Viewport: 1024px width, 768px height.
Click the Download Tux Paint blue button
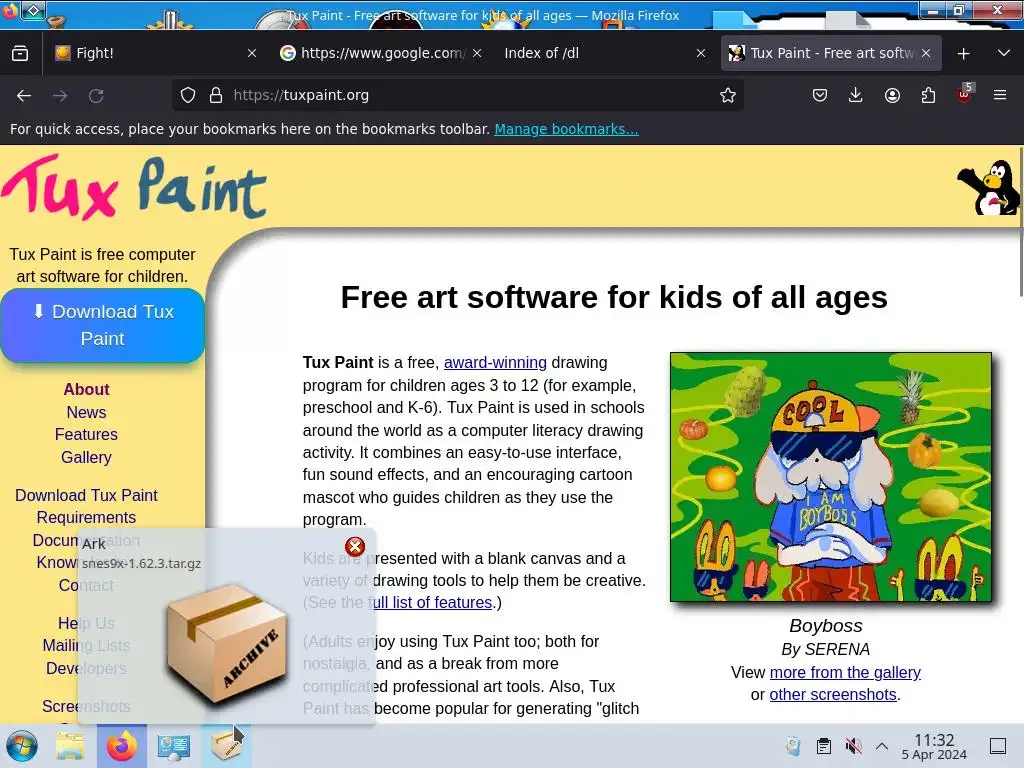(x=103, y=325)
